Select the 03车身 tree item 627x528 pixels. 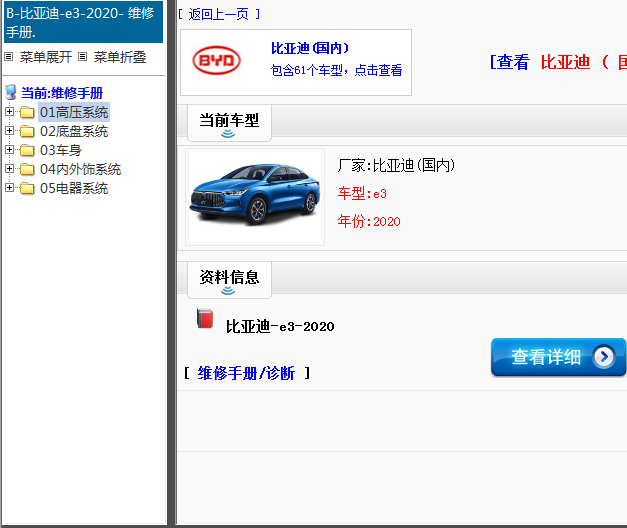click(61, 150)
